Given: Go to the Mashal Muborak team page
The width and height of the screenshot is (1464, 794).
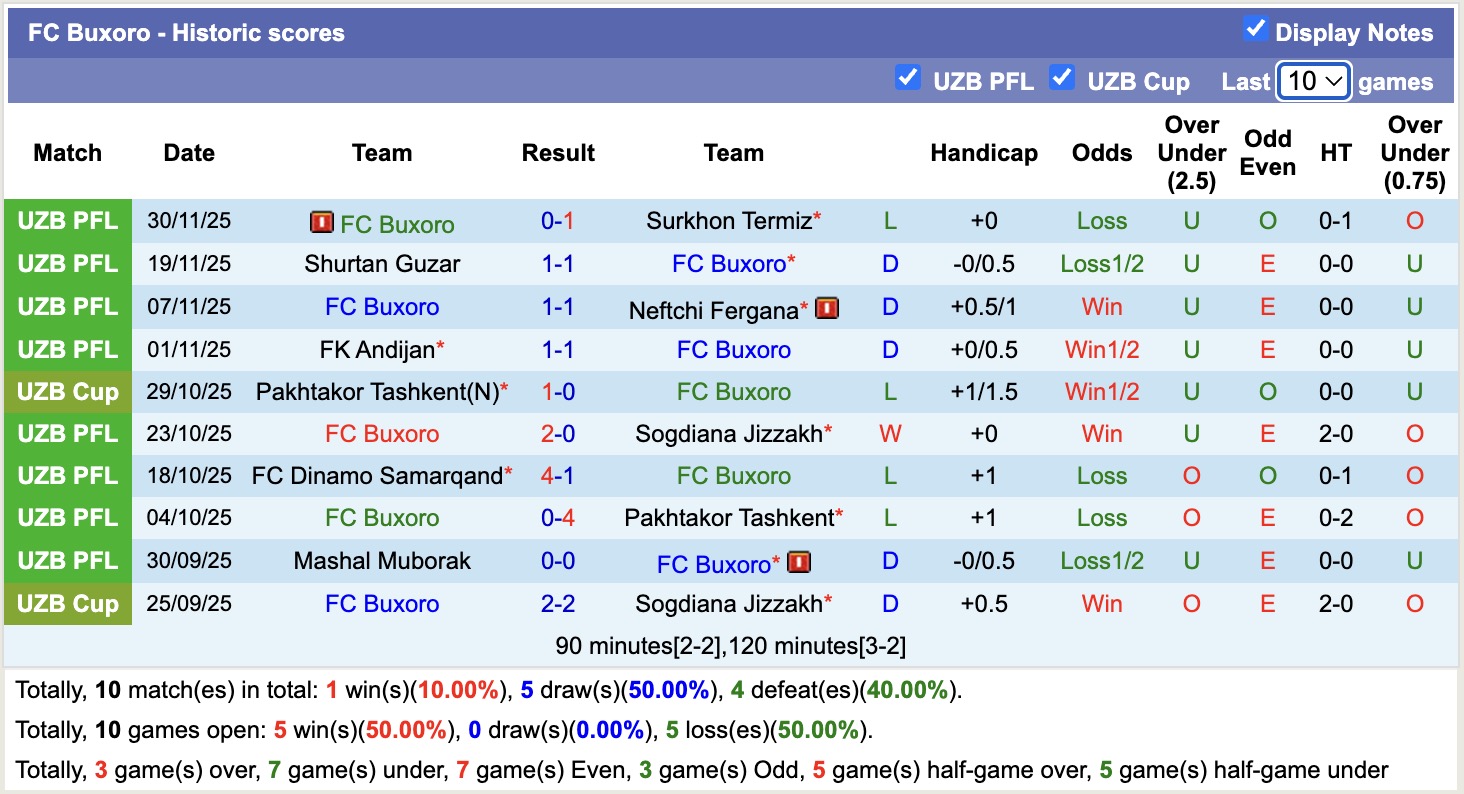Looking at the screenshot, I should (x=382, y=561).
